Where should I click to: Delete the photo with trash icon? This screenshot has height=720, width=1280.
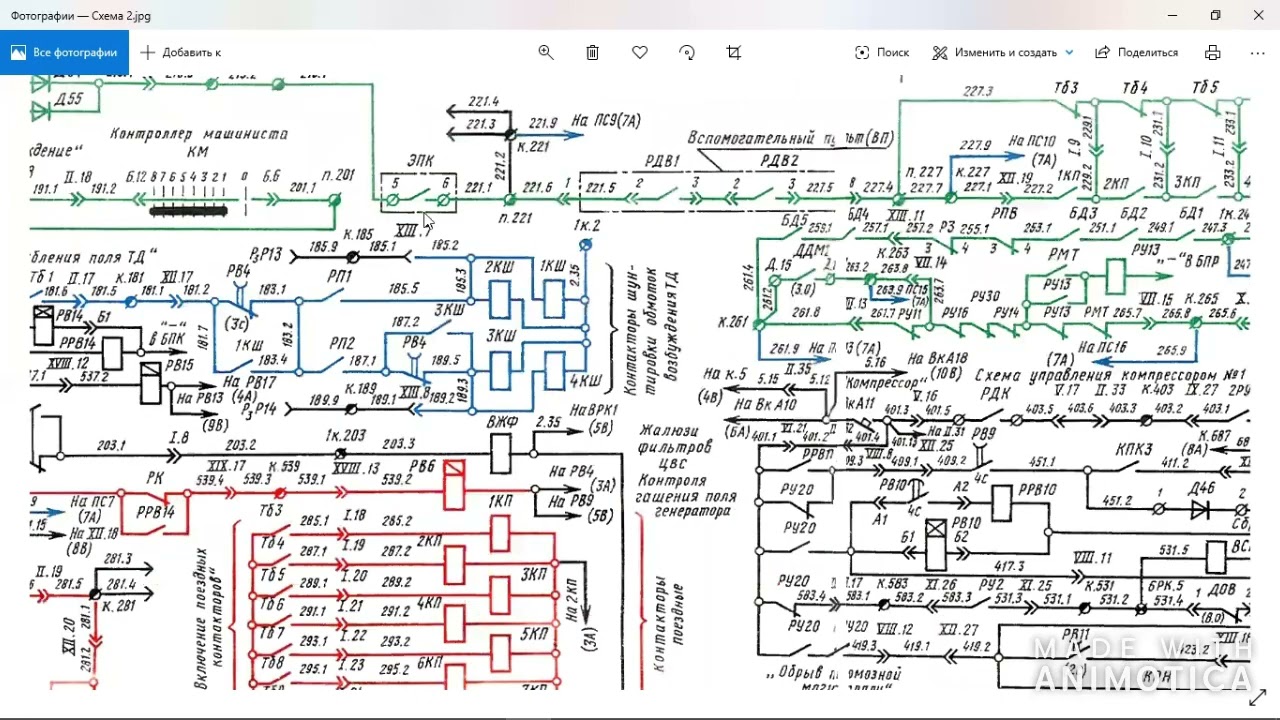[593, 52]
